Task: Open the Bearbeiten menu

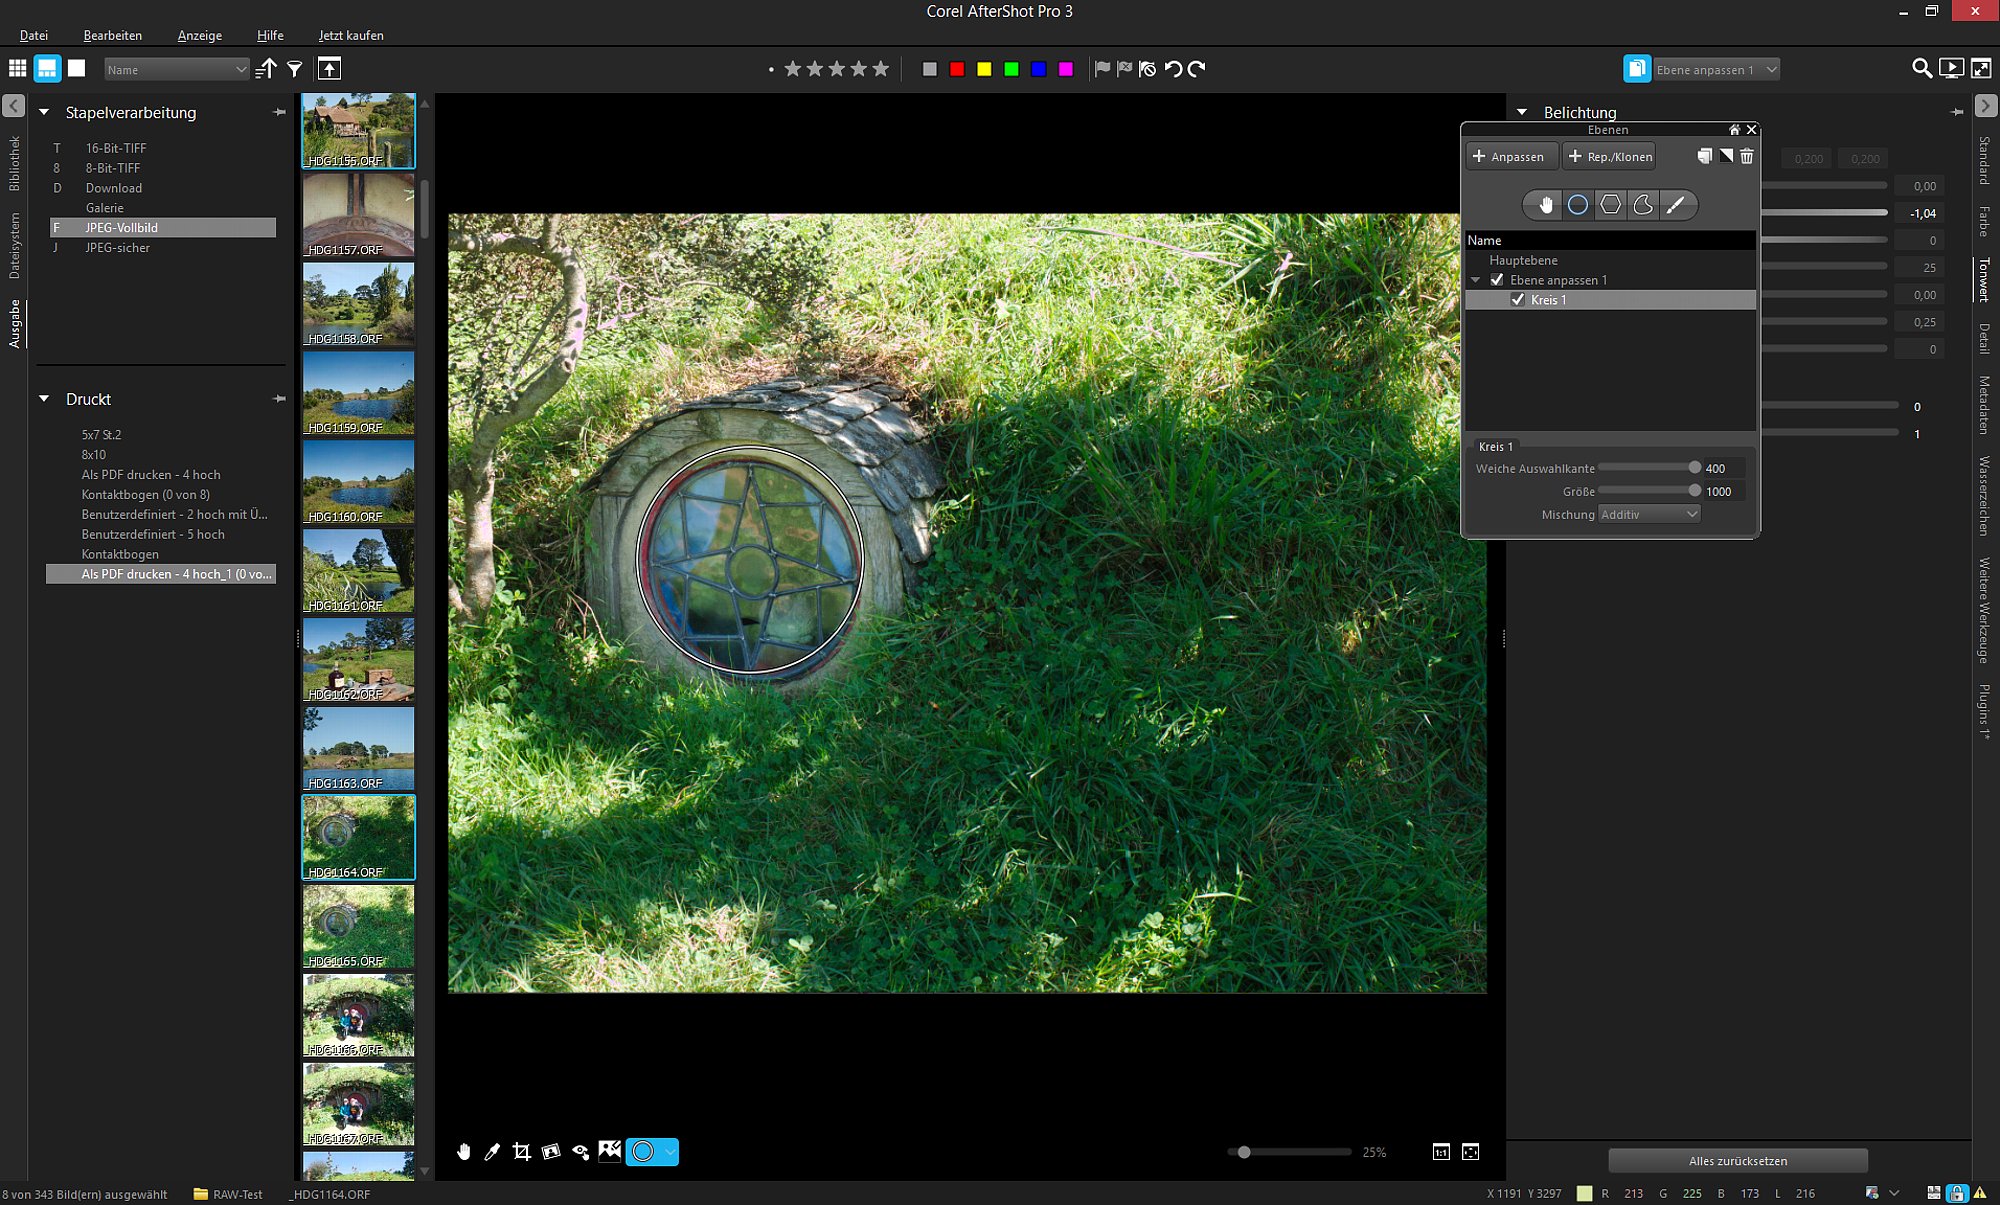Action: (113, 35)
